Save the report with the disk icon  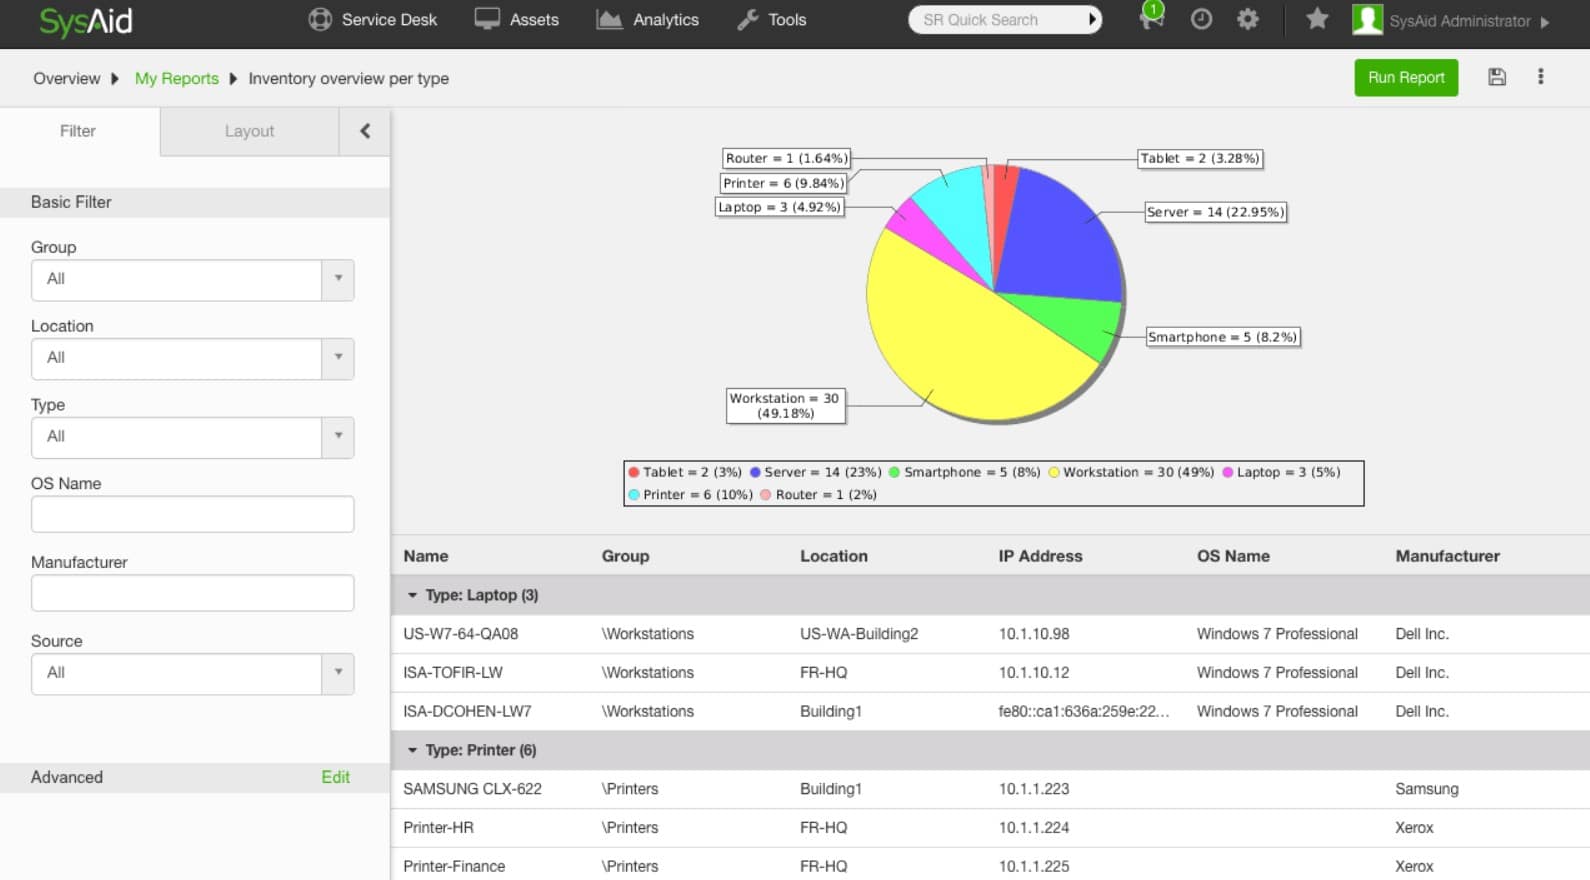point(1497,77)
